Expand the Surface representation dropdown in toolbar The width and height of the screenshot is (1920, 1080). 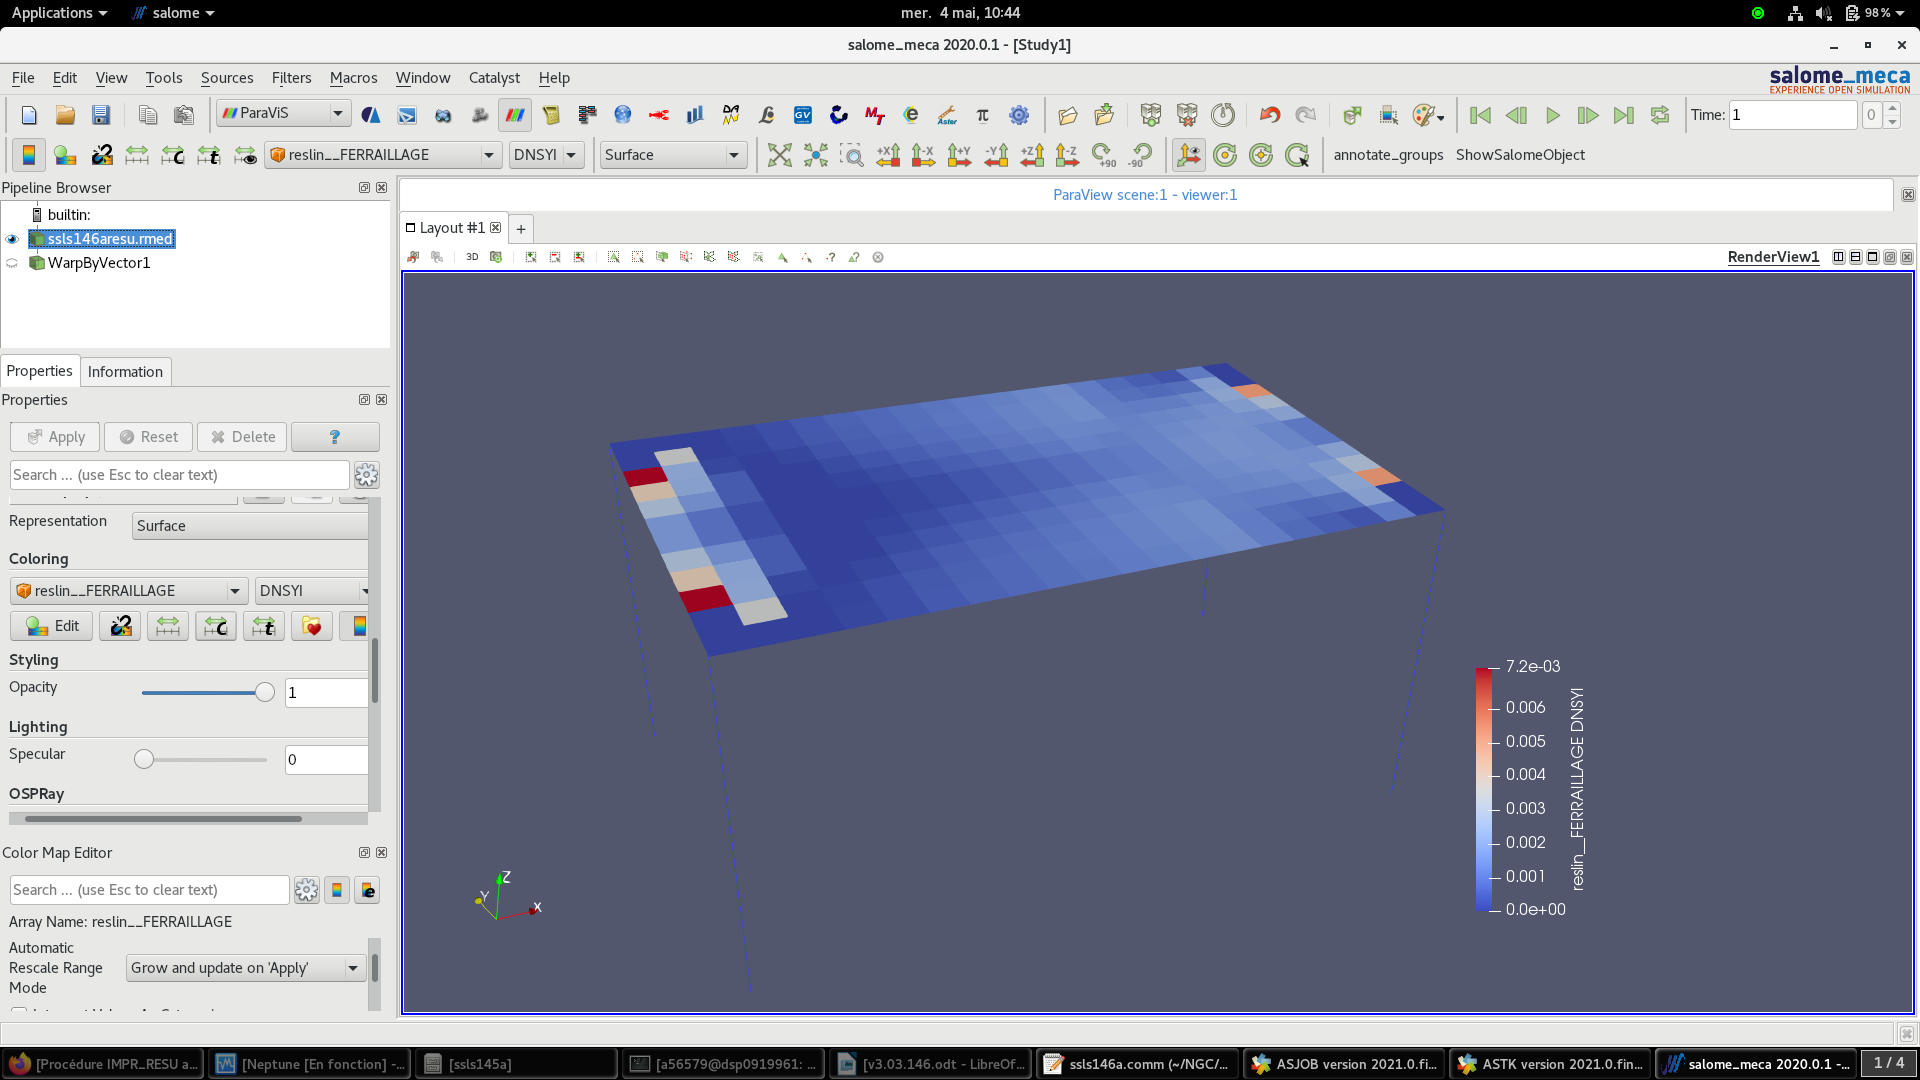point(733,155)
